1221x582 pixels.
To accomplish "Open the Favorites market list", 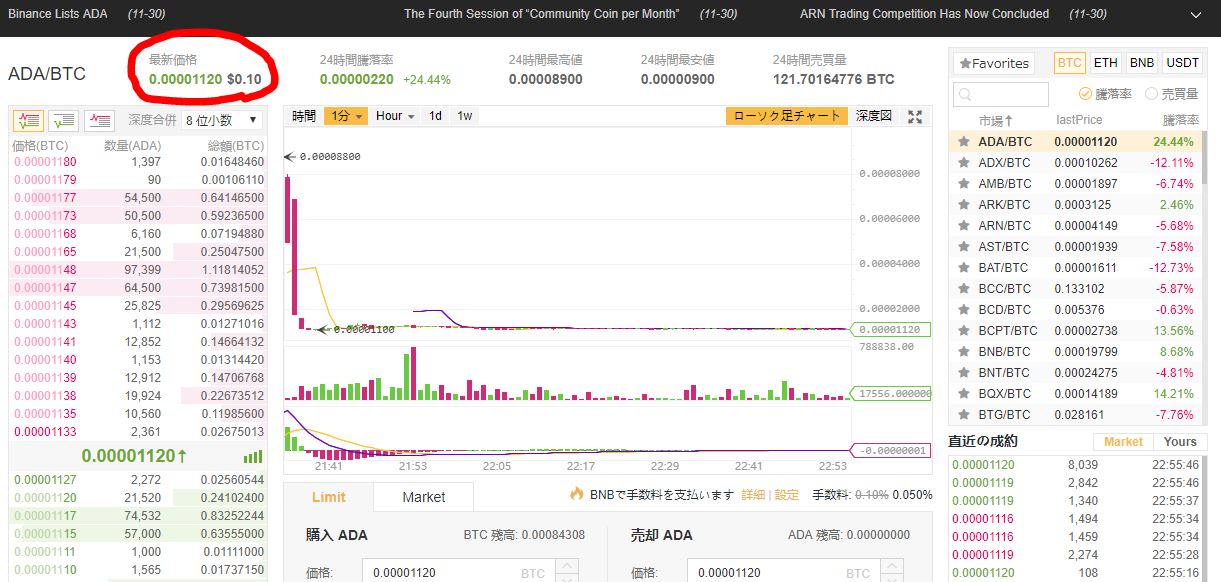I will click(x=994, y=63).
